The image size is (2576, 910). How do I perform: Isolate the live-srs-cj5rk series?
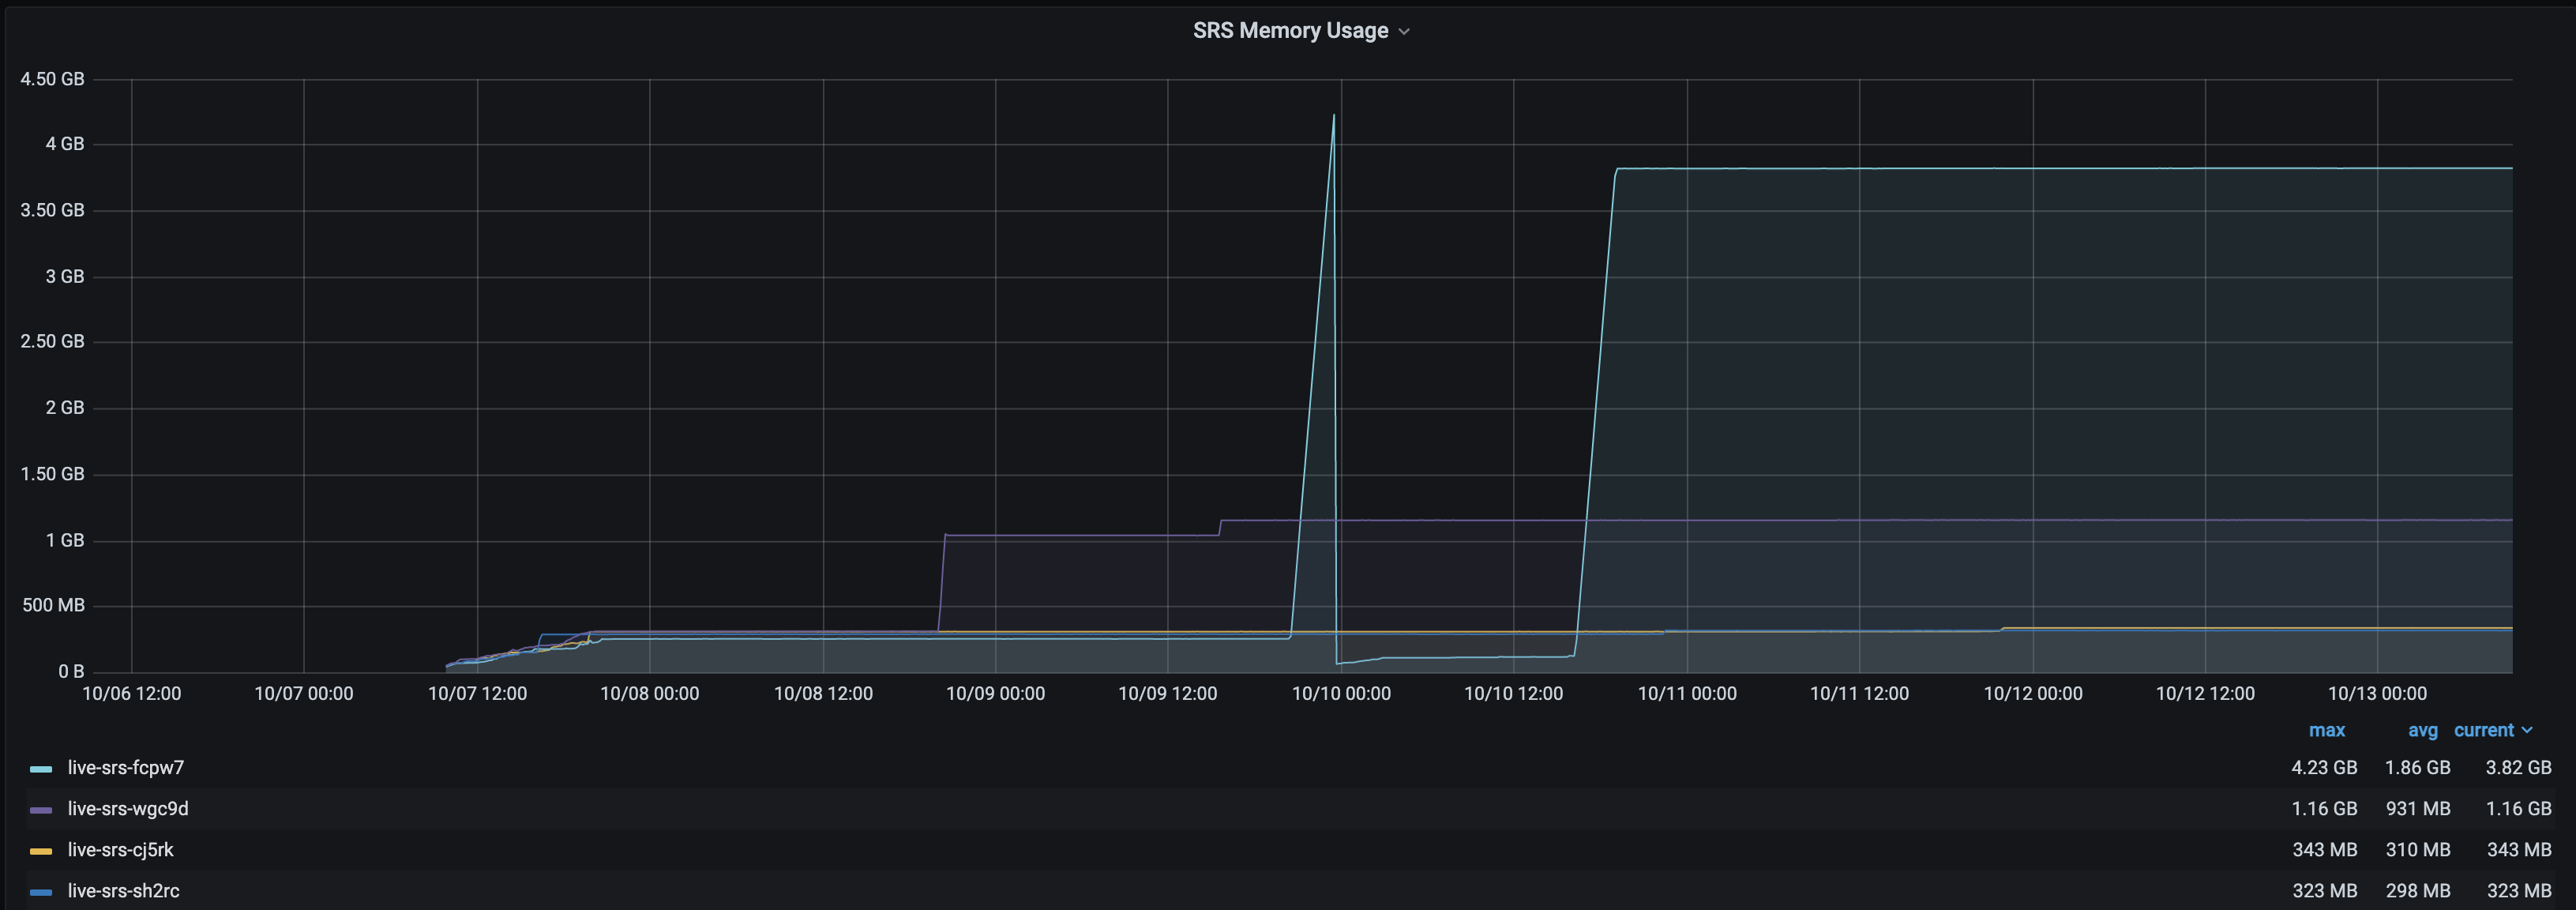(x=121, y=850)
